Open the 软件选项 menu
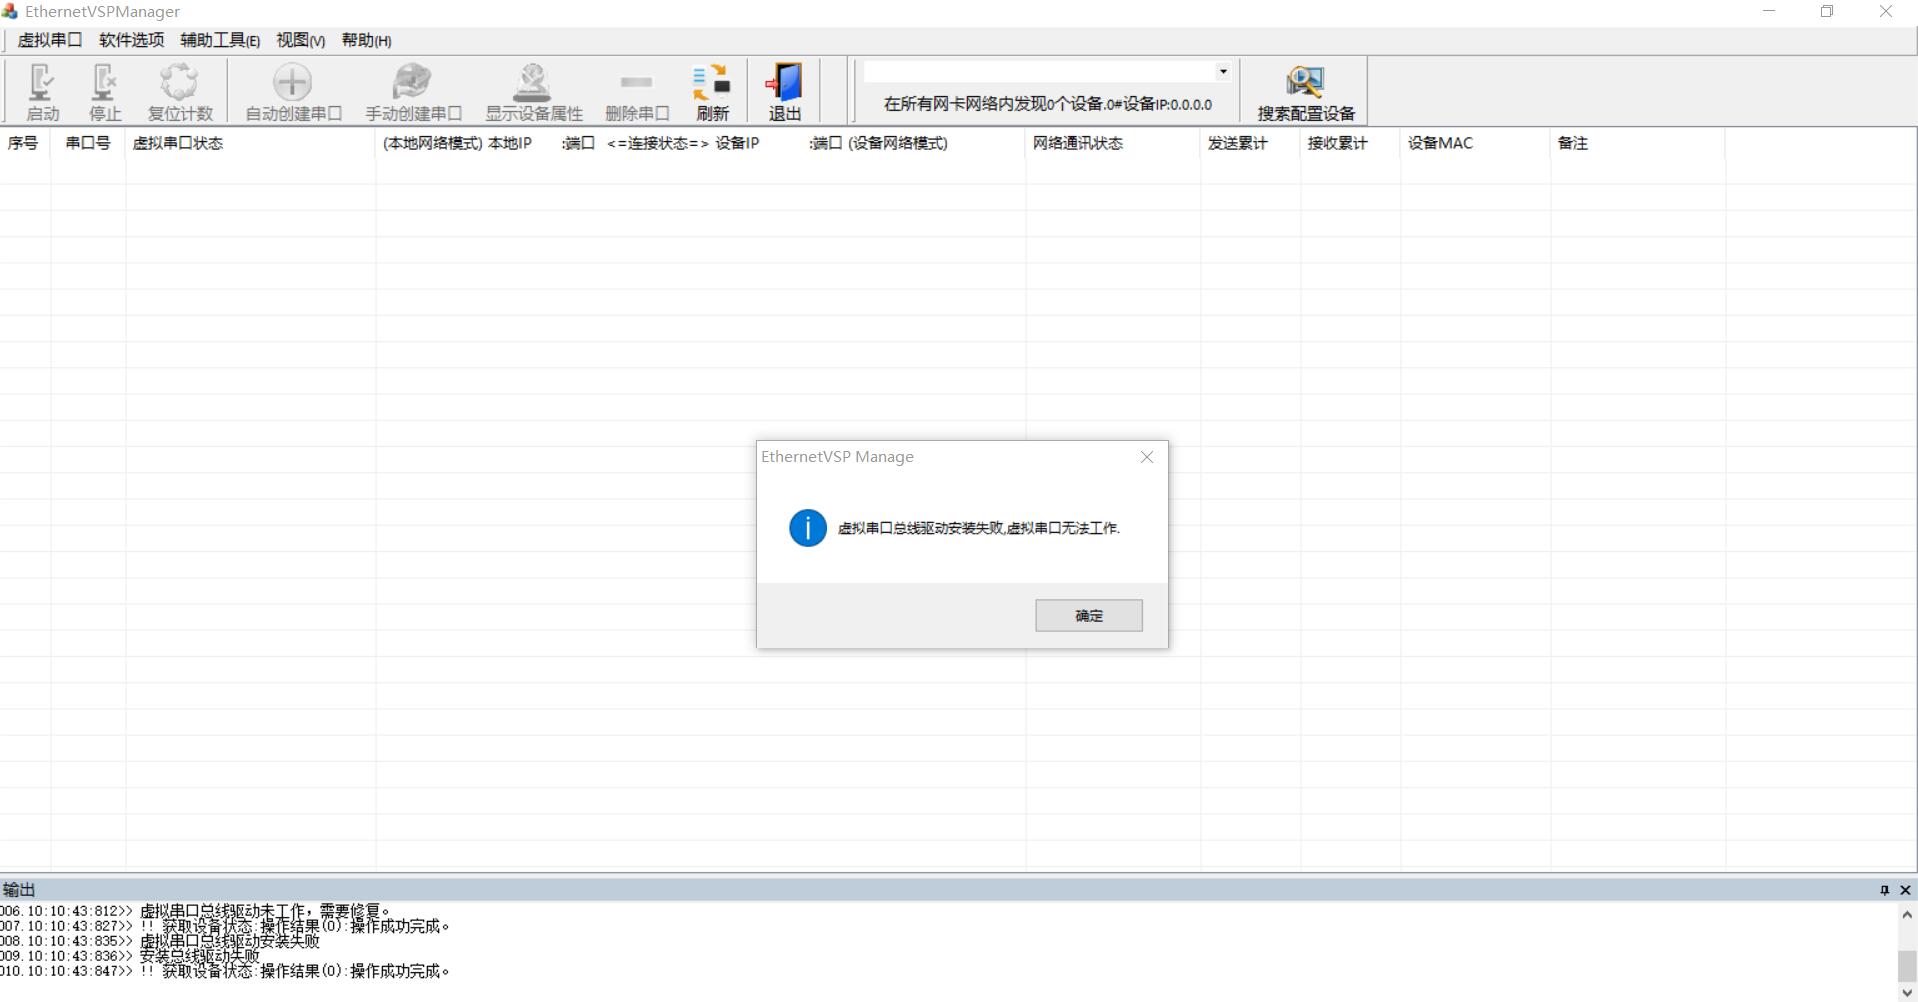 pos(131,40)
